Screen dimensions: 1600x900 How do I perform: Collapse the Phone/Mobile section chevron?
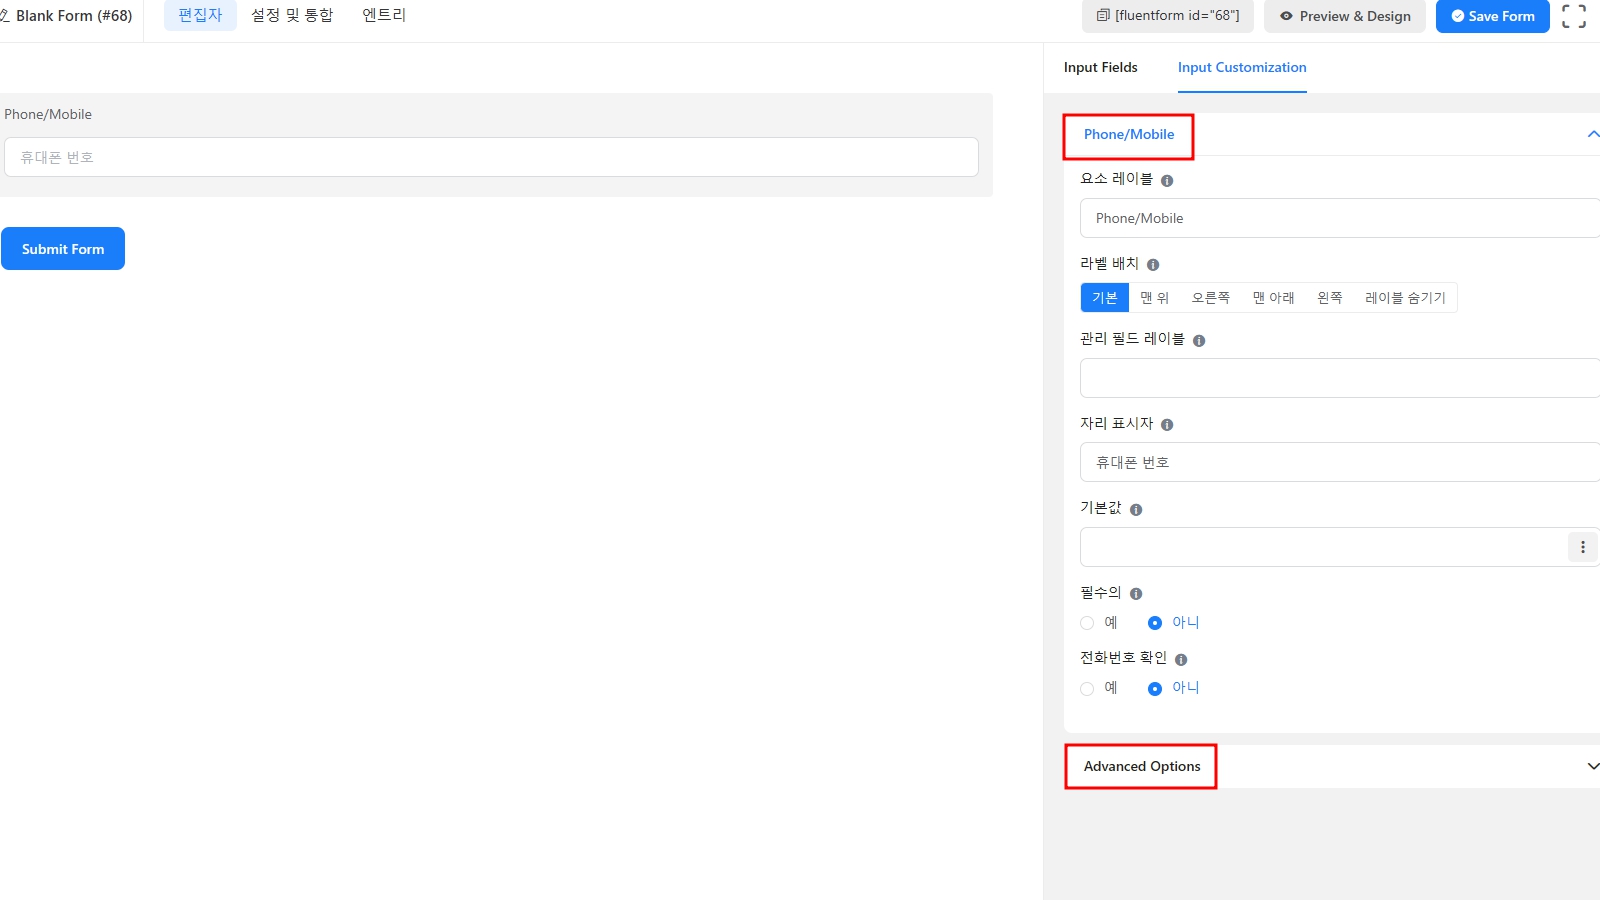[x=1593, y=134]
